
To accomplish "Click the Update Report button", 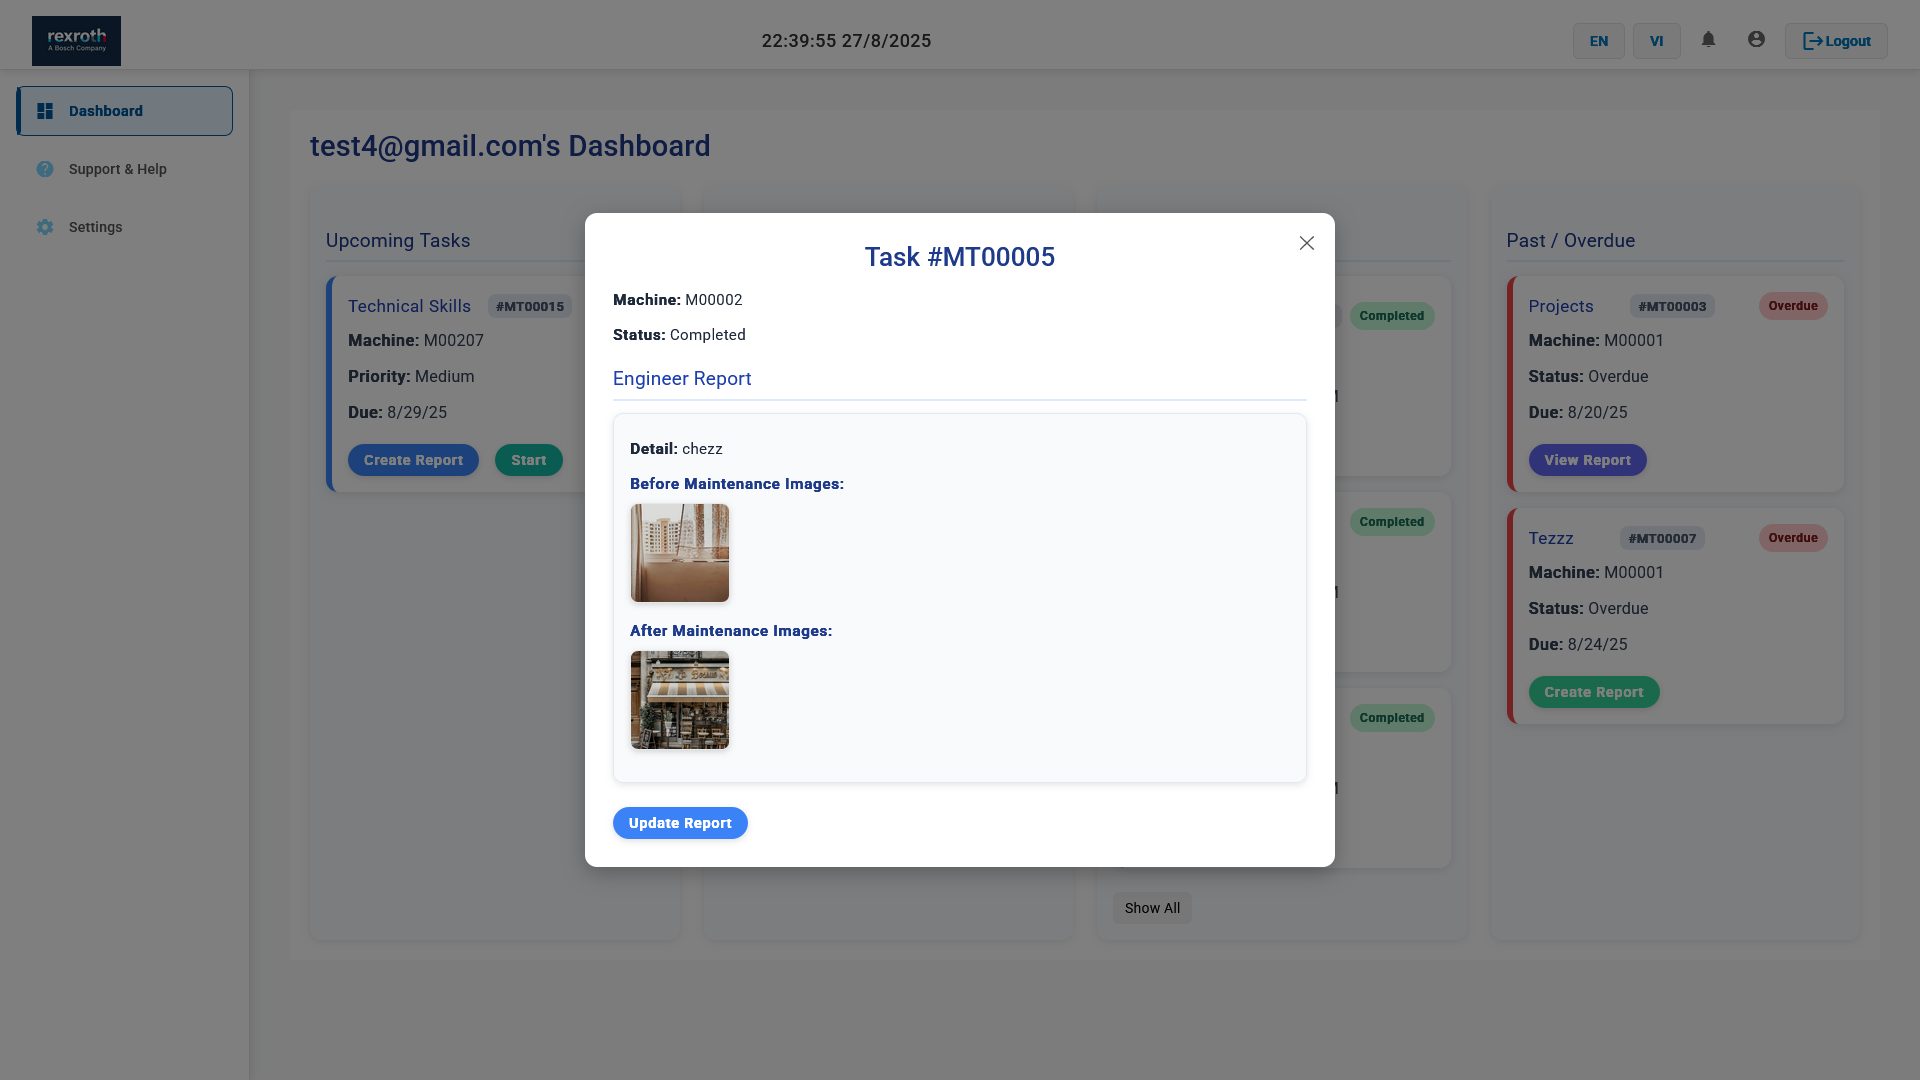I will coord(680,823).
